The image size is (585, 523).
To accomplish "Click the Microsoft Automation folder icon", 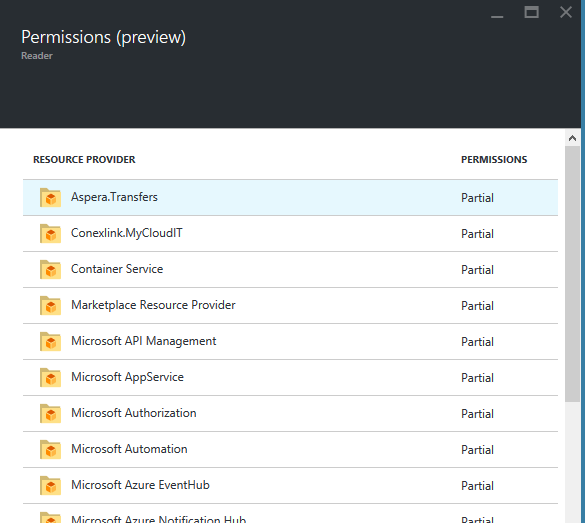I will 50,450.
